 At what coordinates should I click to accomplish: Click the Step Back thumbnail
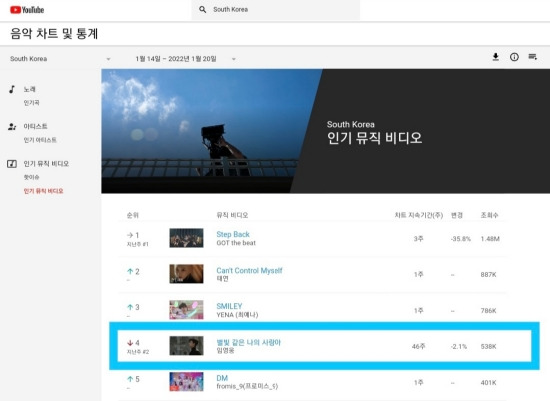coord(186,238)
